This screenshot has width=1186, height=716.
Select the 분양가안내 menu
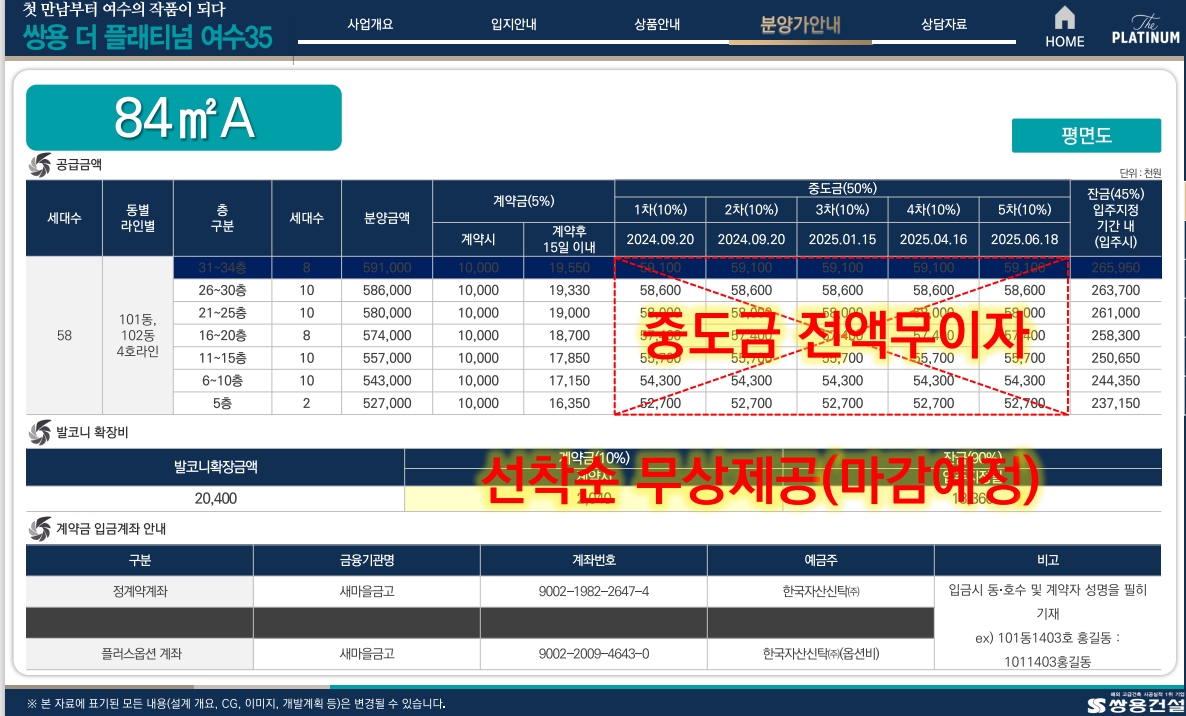tap(800, 25)
